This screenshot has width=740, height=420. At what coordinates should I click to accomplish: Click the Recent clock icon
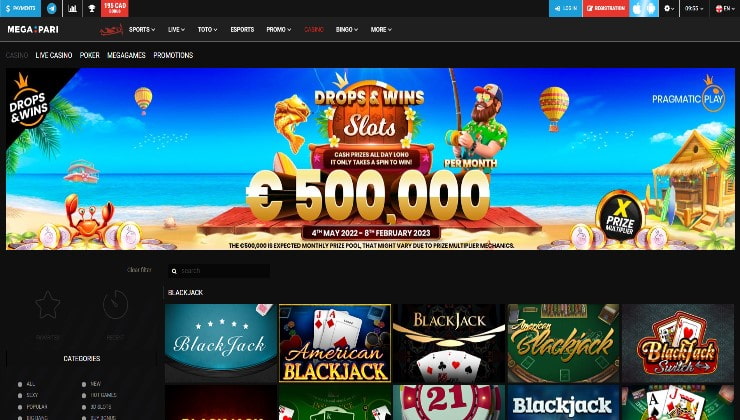pos(115,305)
